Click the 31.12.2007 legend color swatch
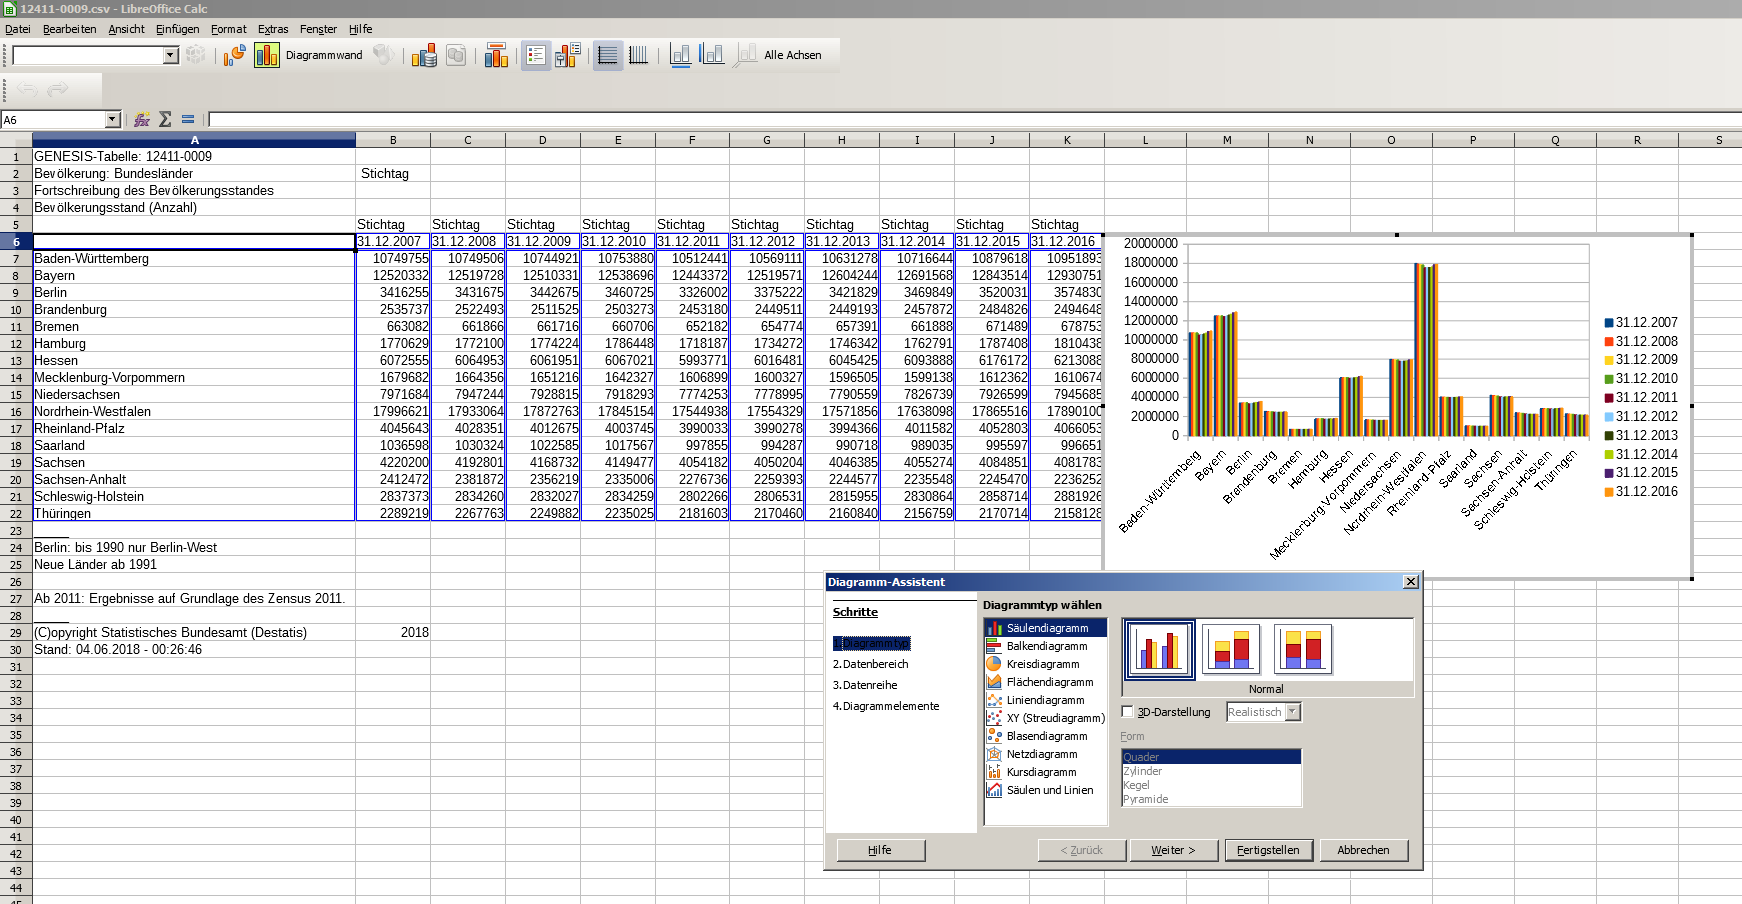 1609,323
